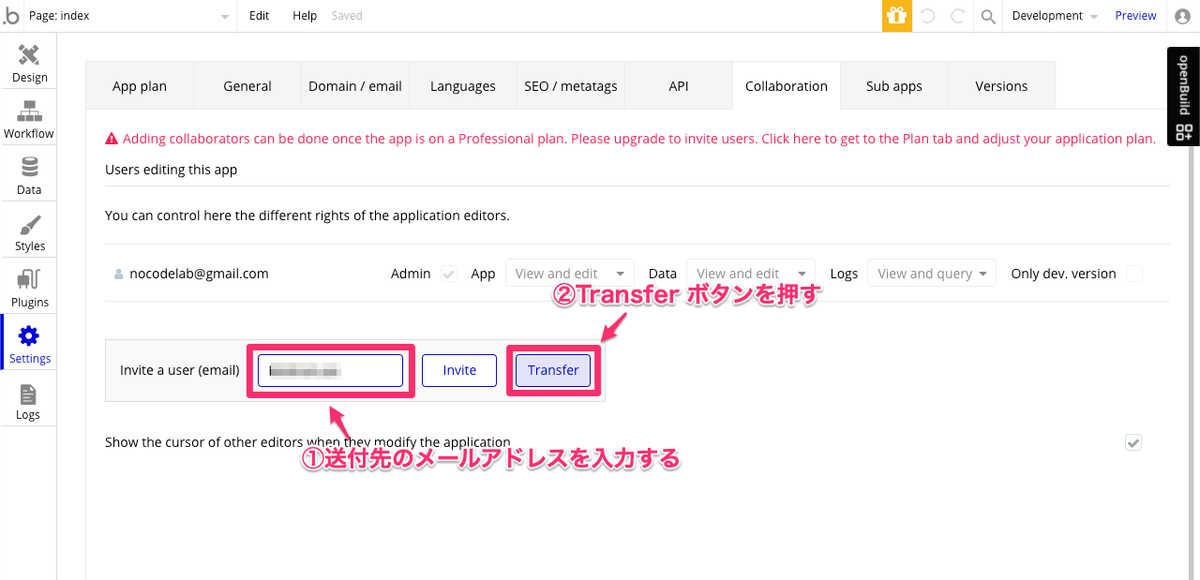Switch to the Sub apps tab
Screen dimensions: 1200x580
(894, 86)
